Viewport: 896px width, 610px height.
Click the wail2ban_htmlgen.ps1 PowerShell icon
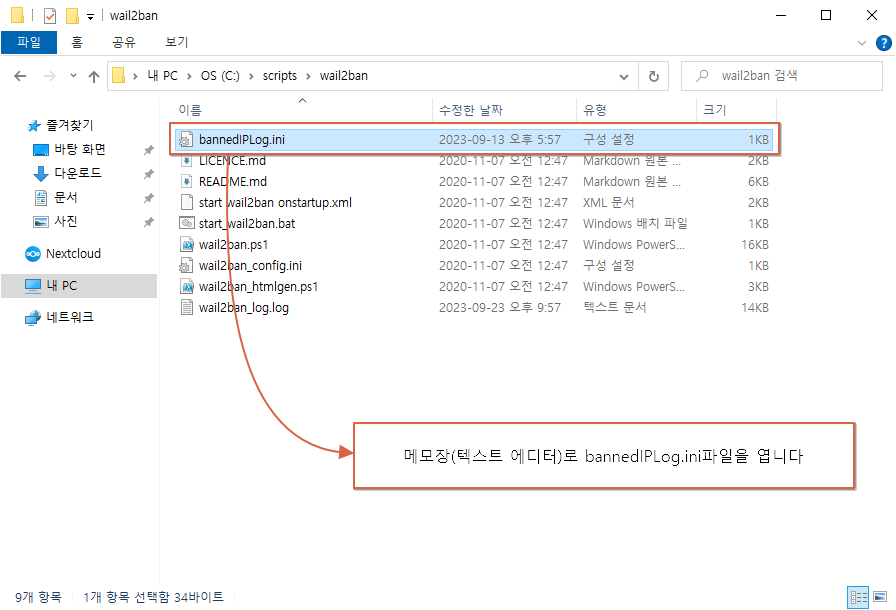[186, 287]
